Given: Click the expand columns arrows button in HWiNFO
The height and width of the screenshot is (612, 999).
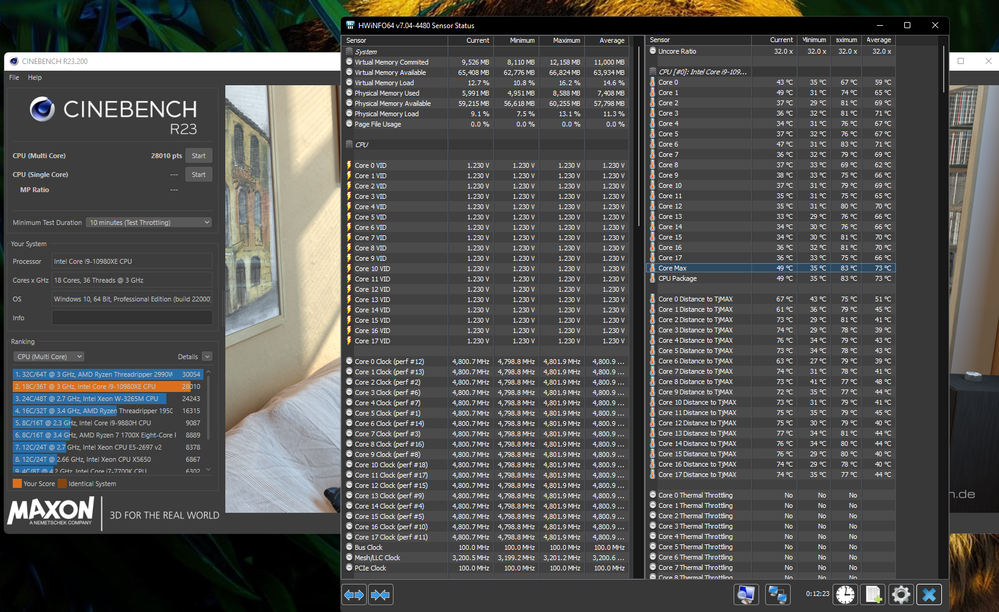Looking at the screenshot, I should pos(354,595).
